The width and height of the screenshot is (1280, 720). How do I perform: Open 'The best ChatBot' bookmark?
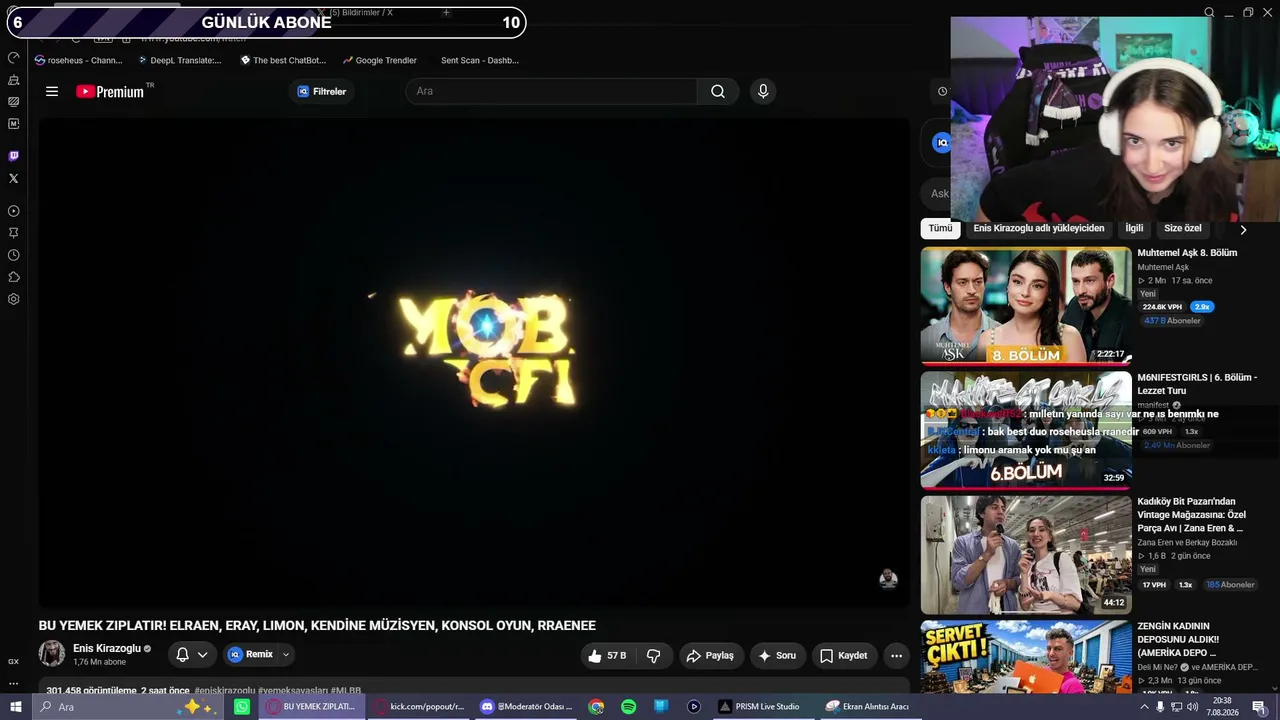click(284, 60)
